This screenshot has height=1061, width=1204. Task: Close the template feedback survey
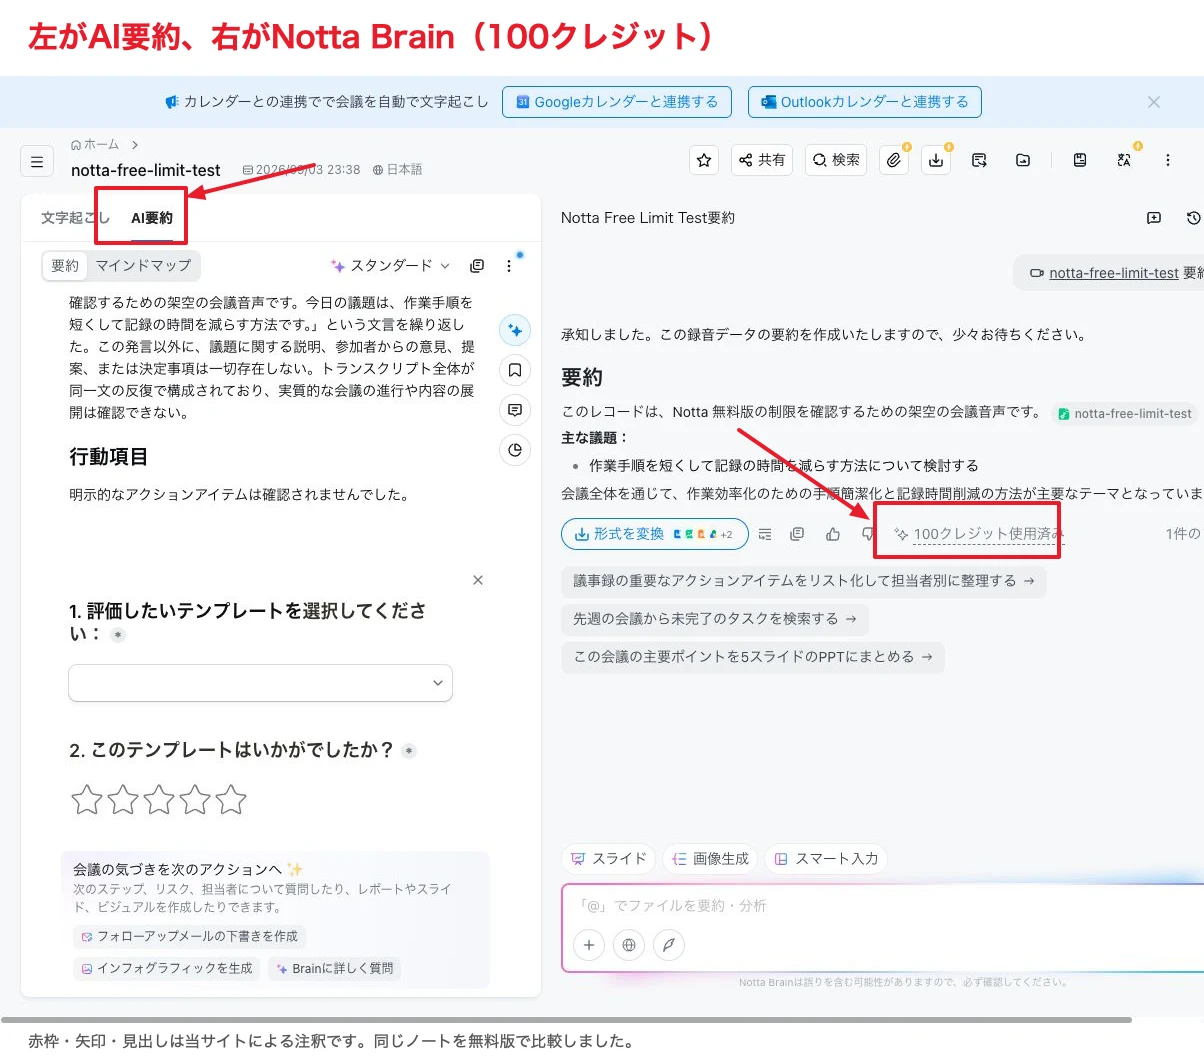tap(478, 580)
